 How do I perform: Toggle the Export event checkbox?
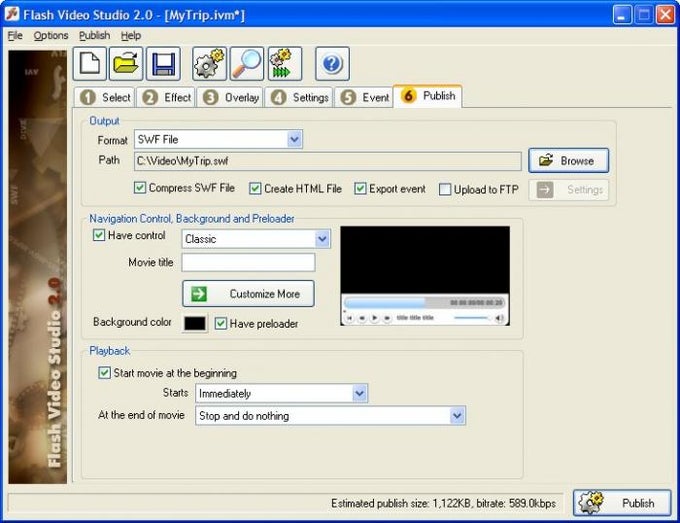360,188
